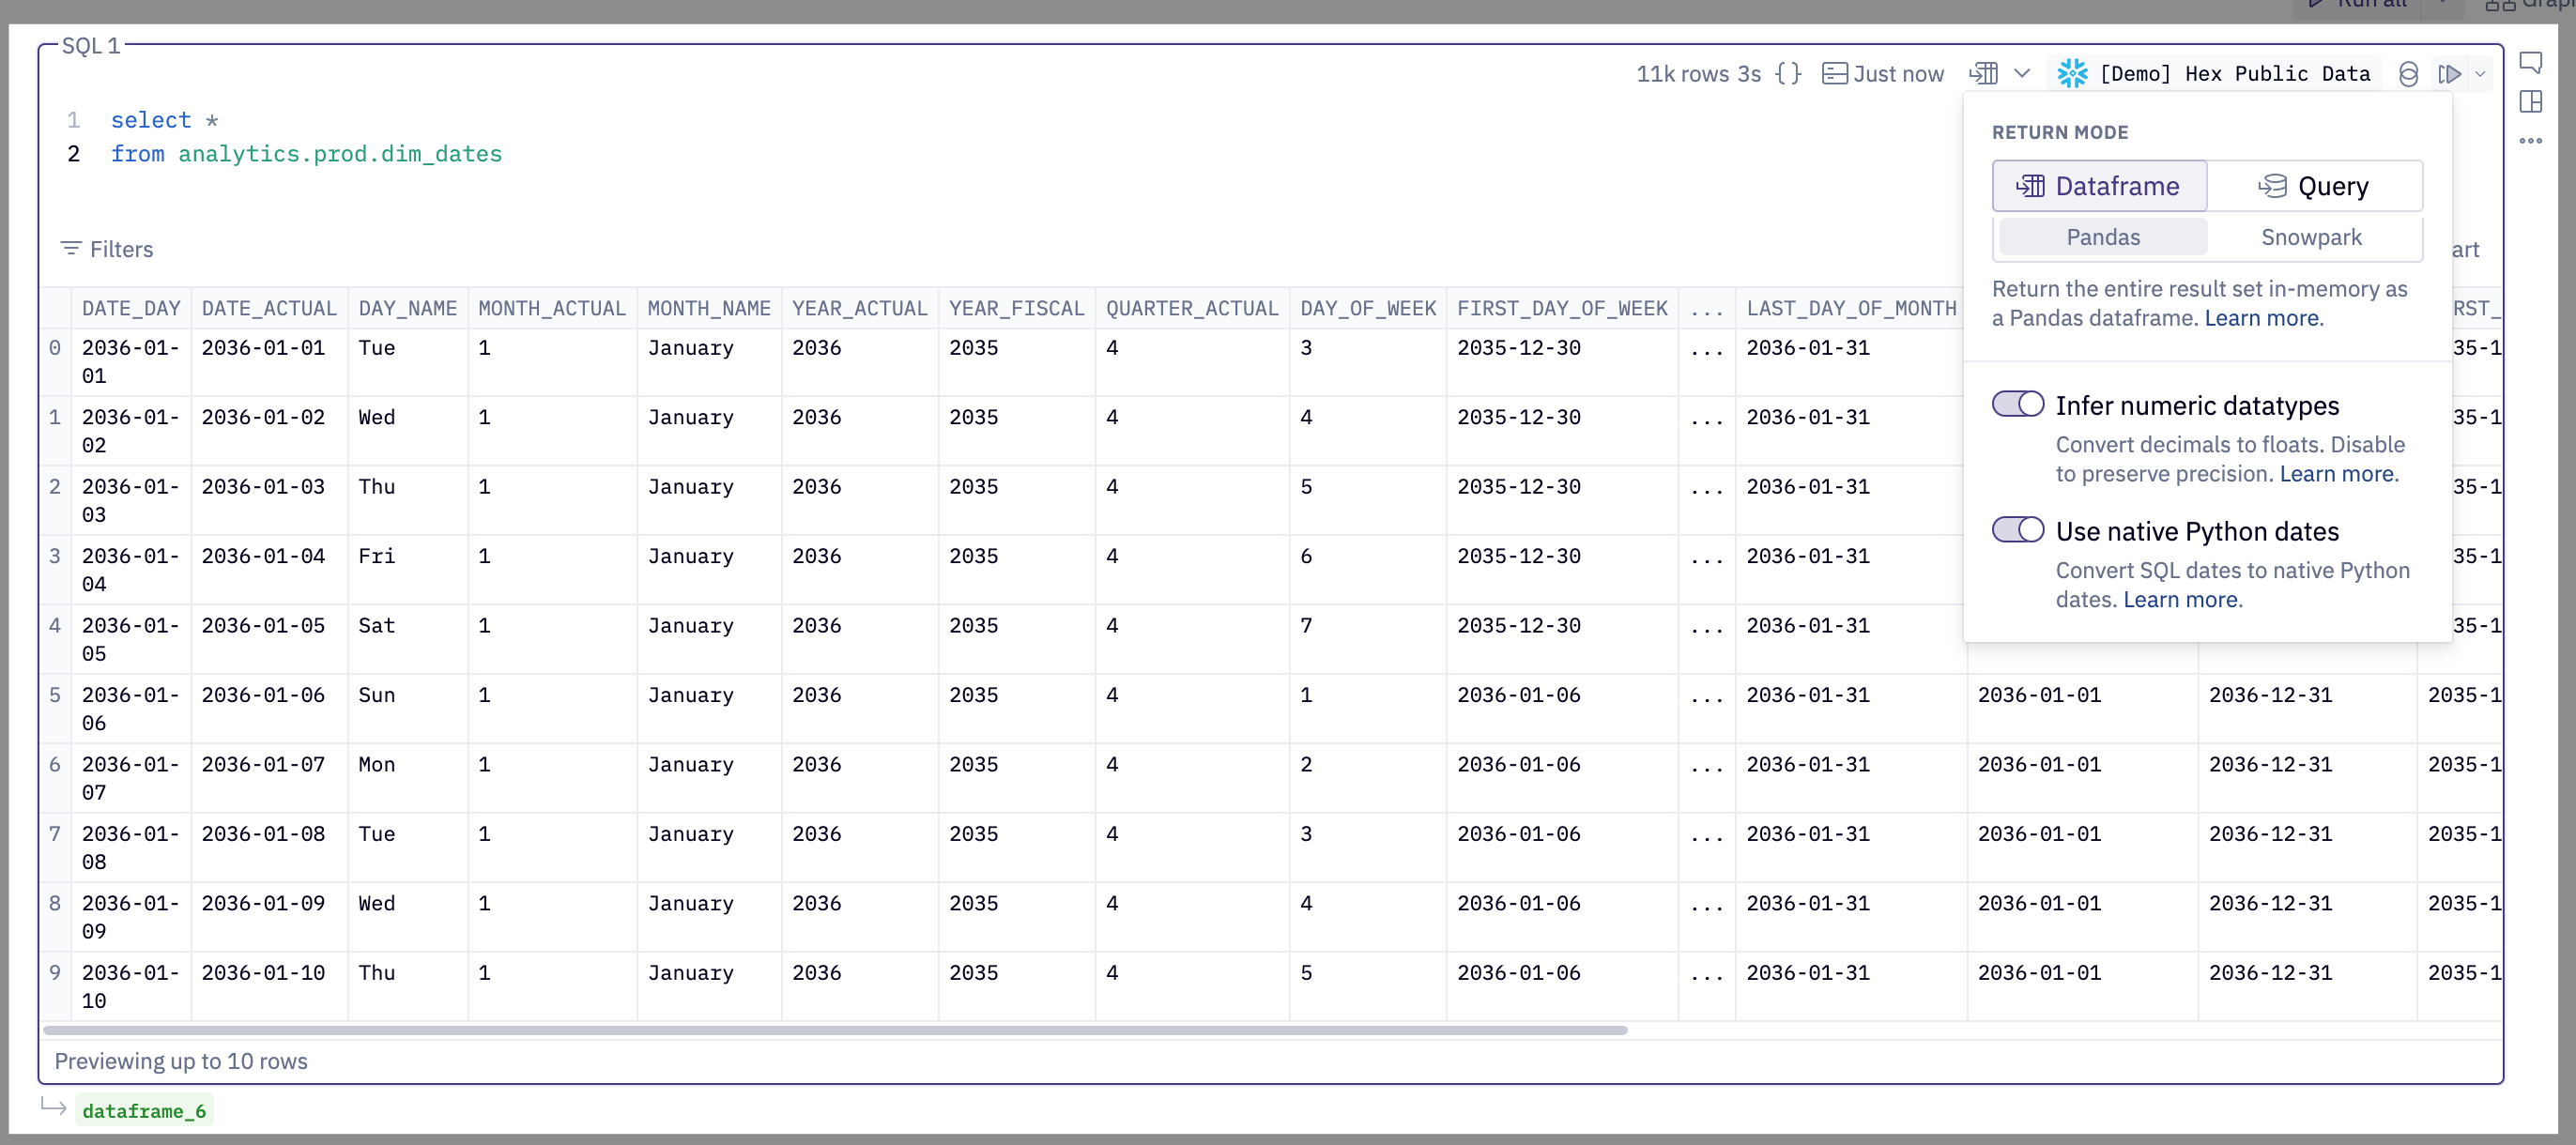Click the layout panel icon on the right edge
This screenshot has height=1145, width=2576.
point(2533,102)
